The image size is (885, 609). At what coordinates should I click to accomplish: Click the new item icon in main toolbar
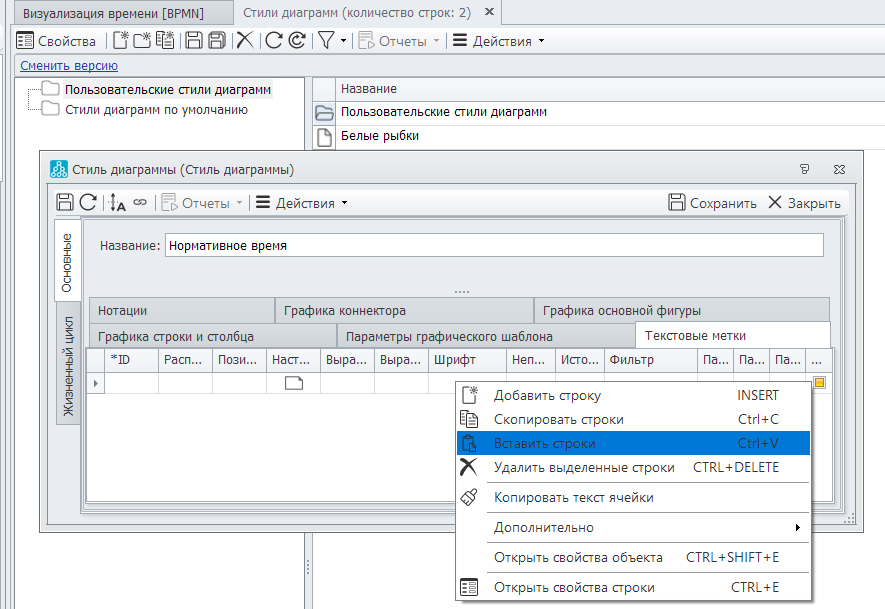point(120,41)
